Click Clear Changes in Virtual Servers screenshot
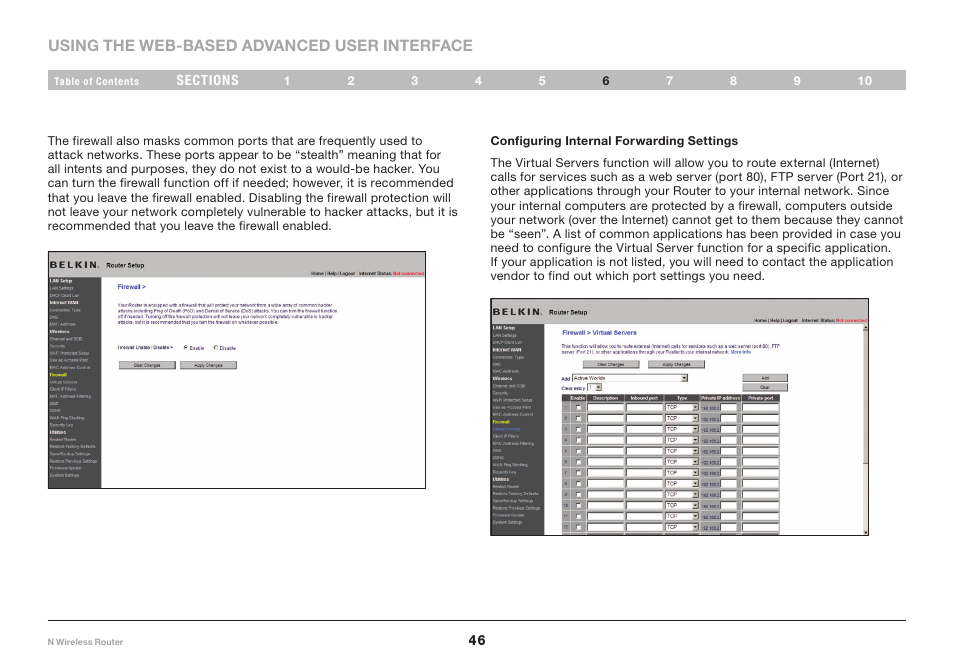The width and height of the screenshot is (954, 668). click(611, 364)
